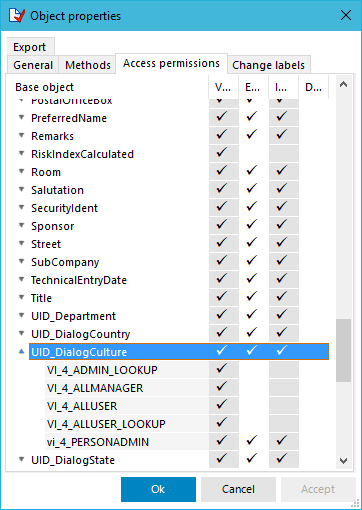Switch to the Methods tab
362x510 pixels.
click(88, 65)
